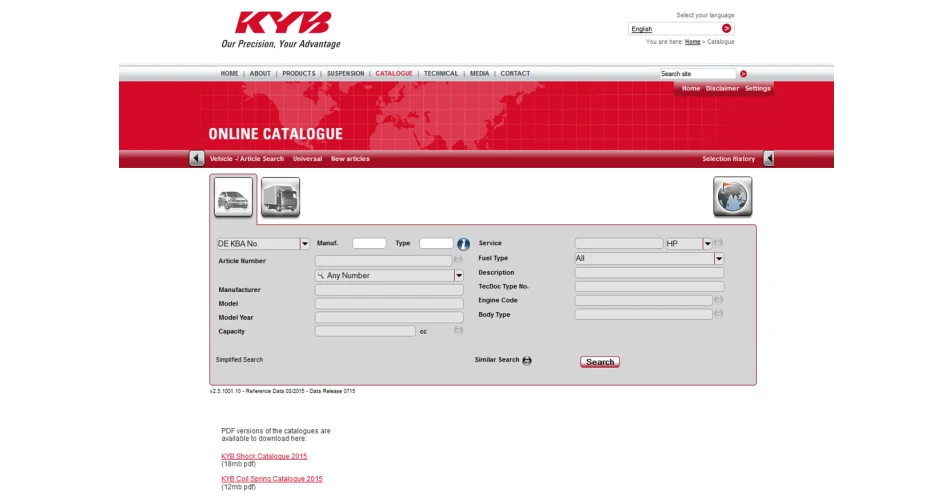
Task: Collapse the left navigation arrow icon
Action: pyautogui.click(x=197, y=158)
